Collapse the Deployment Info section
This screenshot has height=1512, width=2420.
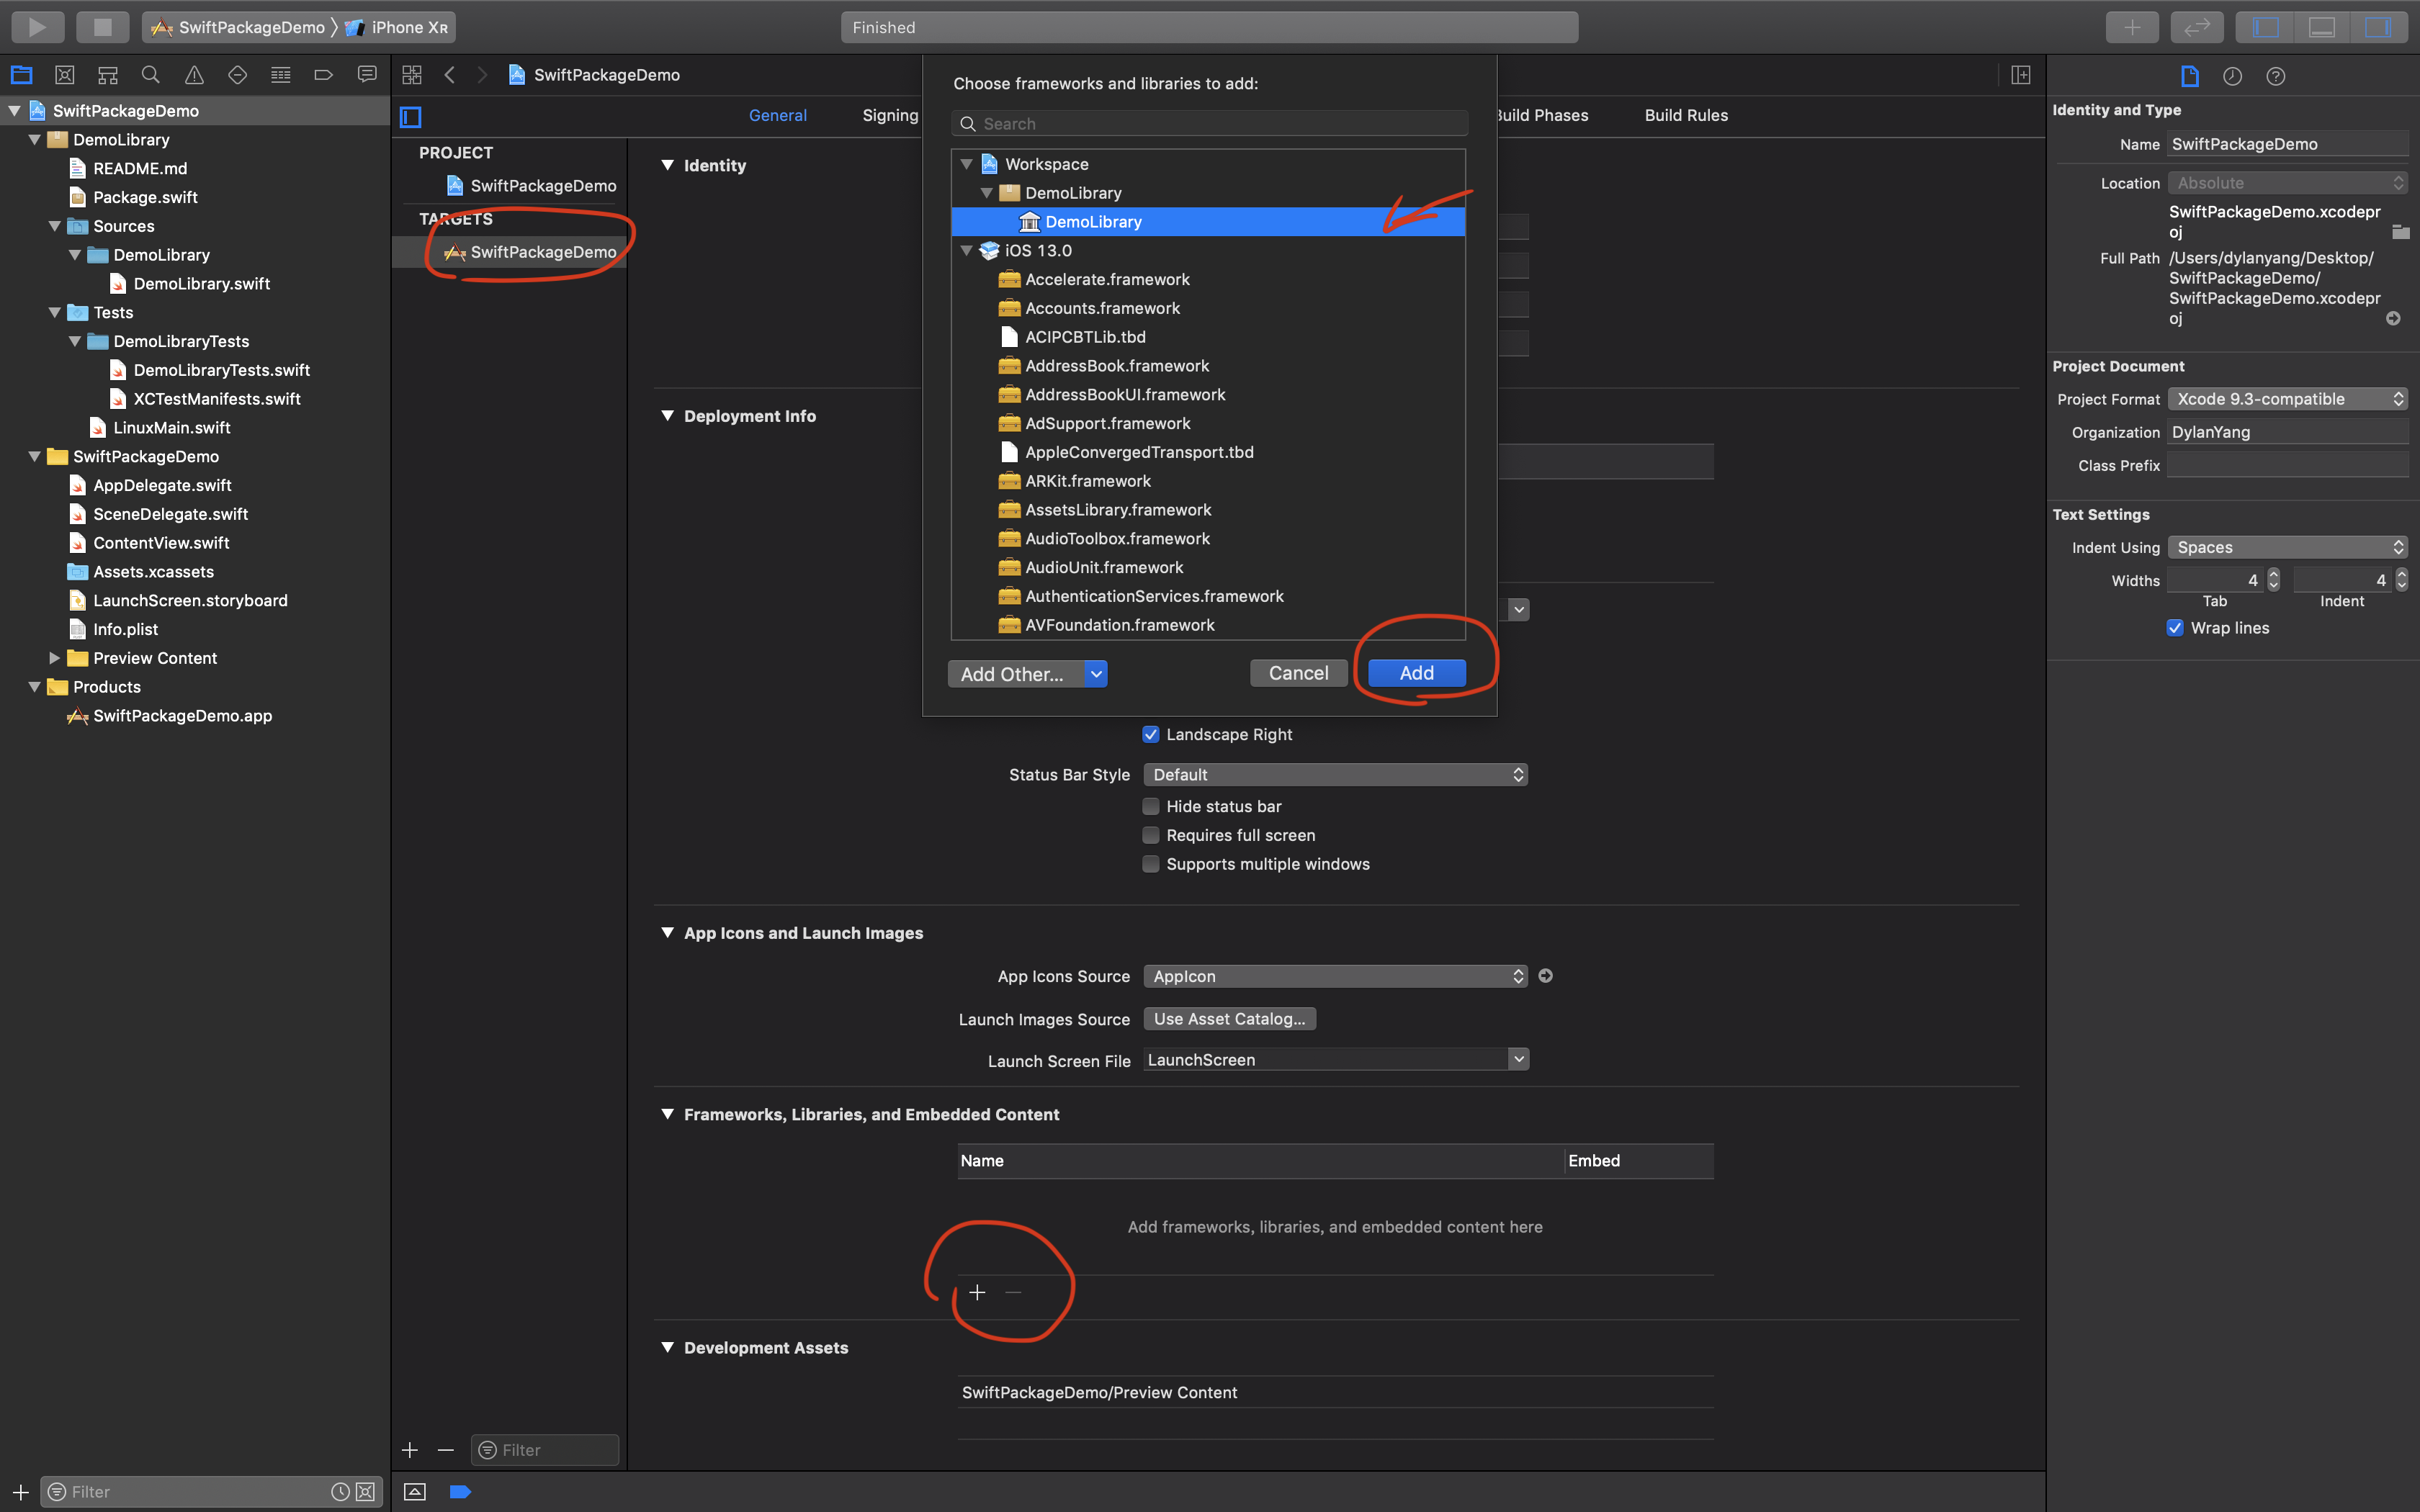pyautogui.click(x=667, y=416)
